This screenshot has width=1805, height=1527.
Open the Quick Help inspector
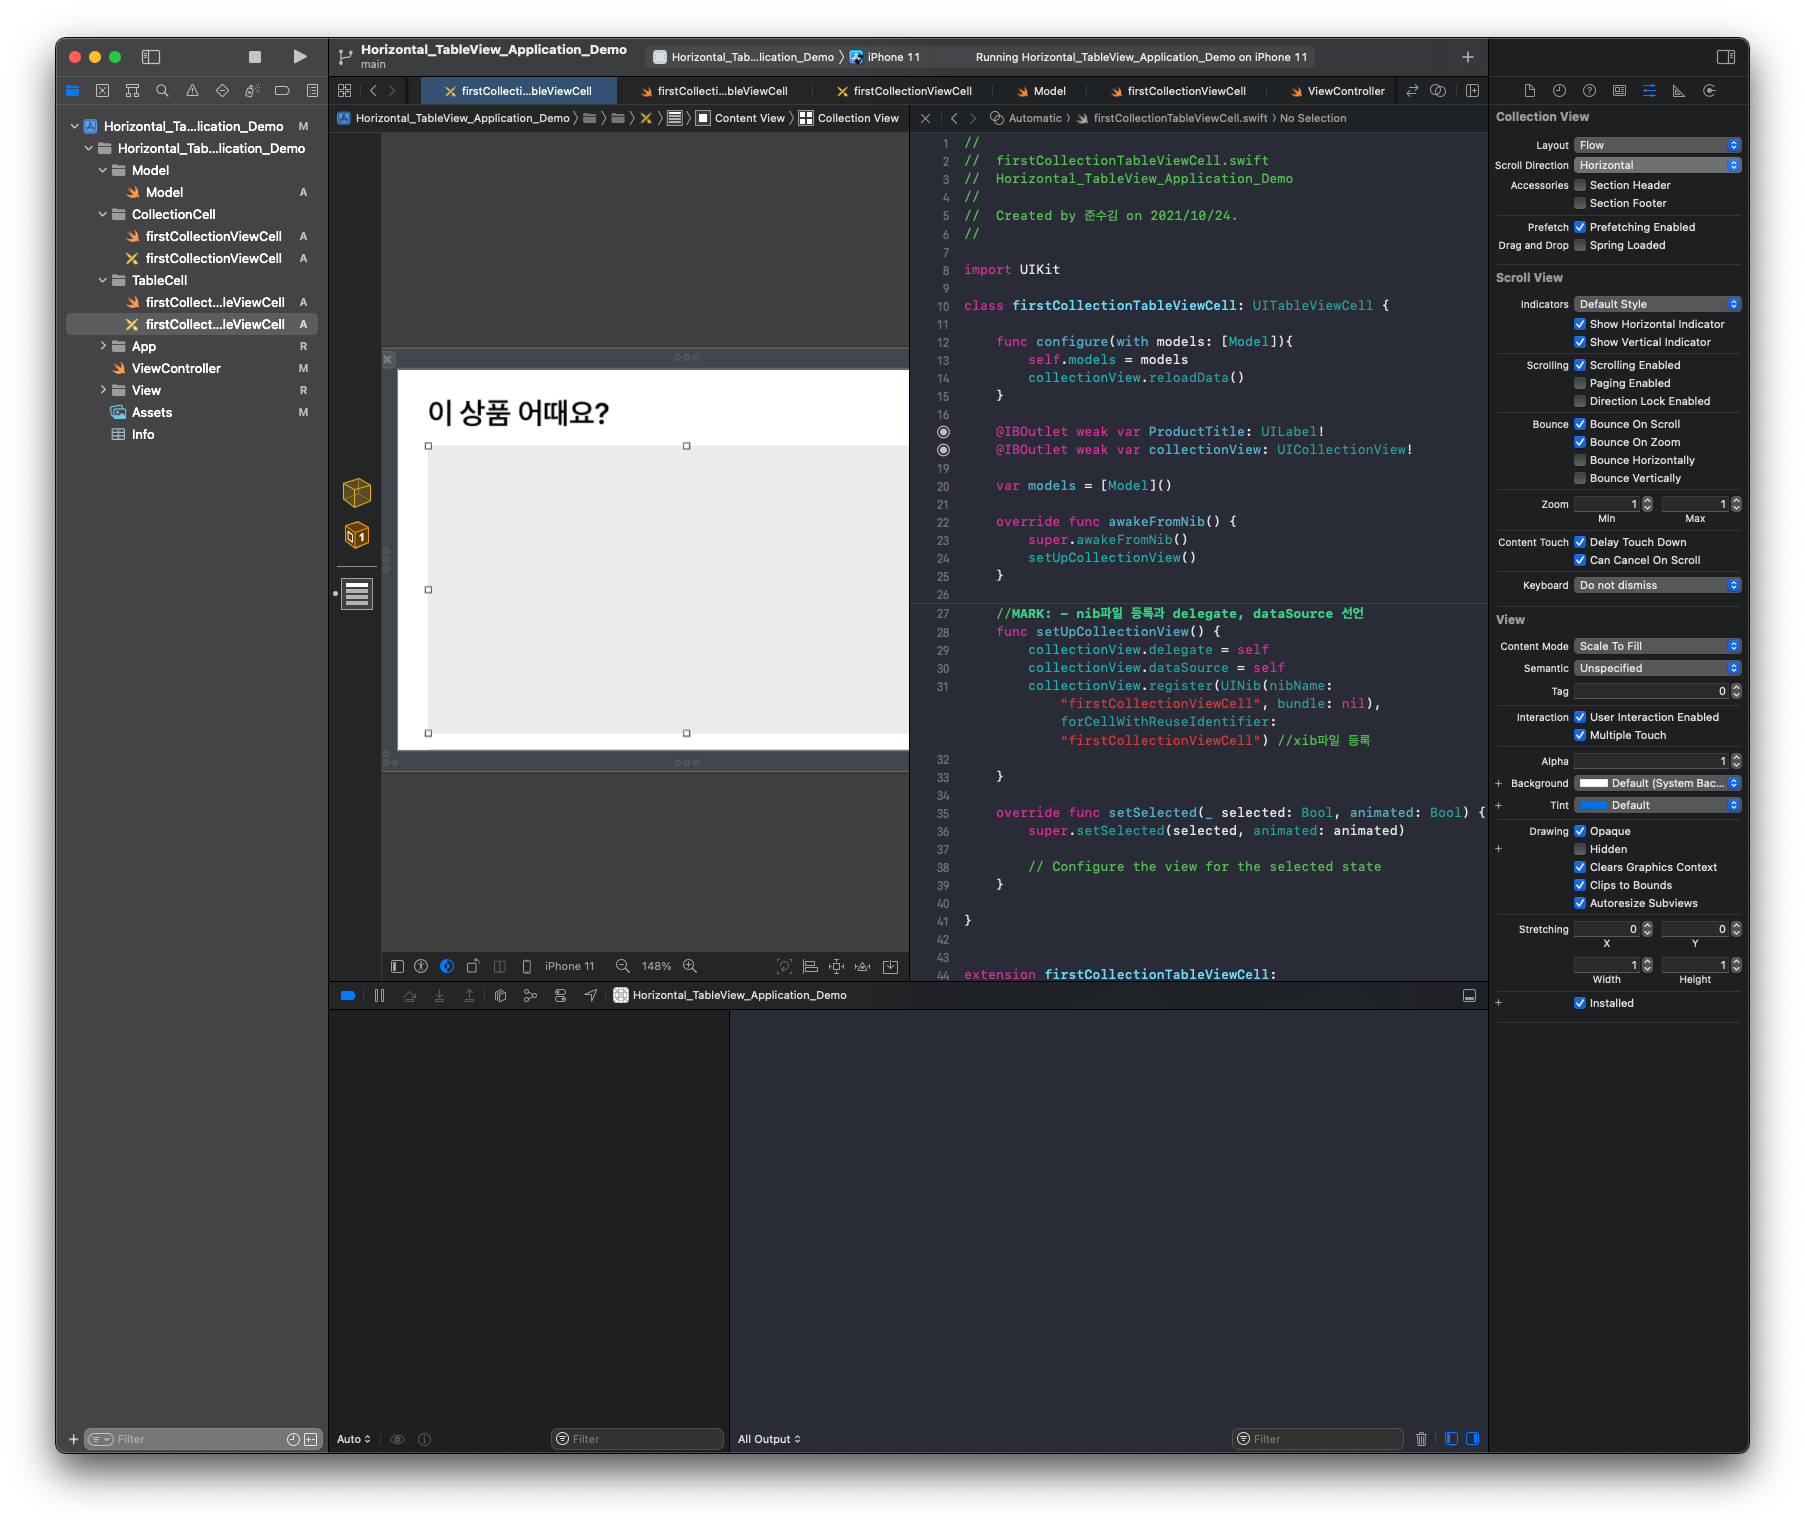point(1589,91)
